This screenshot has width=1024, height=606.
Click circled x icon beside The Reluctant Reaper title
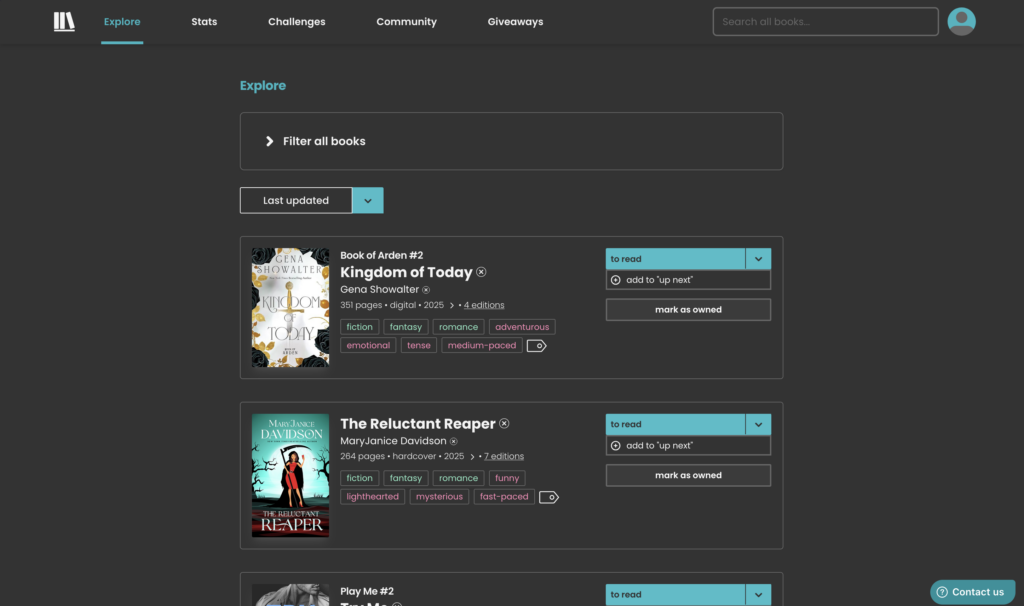click(x=504, y=424)
